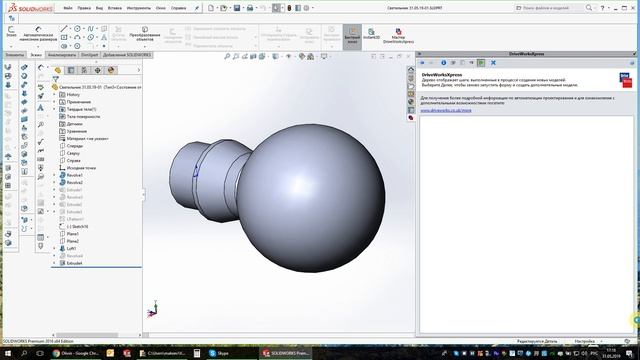The width and height of the screenshot is (640, 360).
Task: Click the DriveWorksXpress info icon
Action: tap(443, 63)
